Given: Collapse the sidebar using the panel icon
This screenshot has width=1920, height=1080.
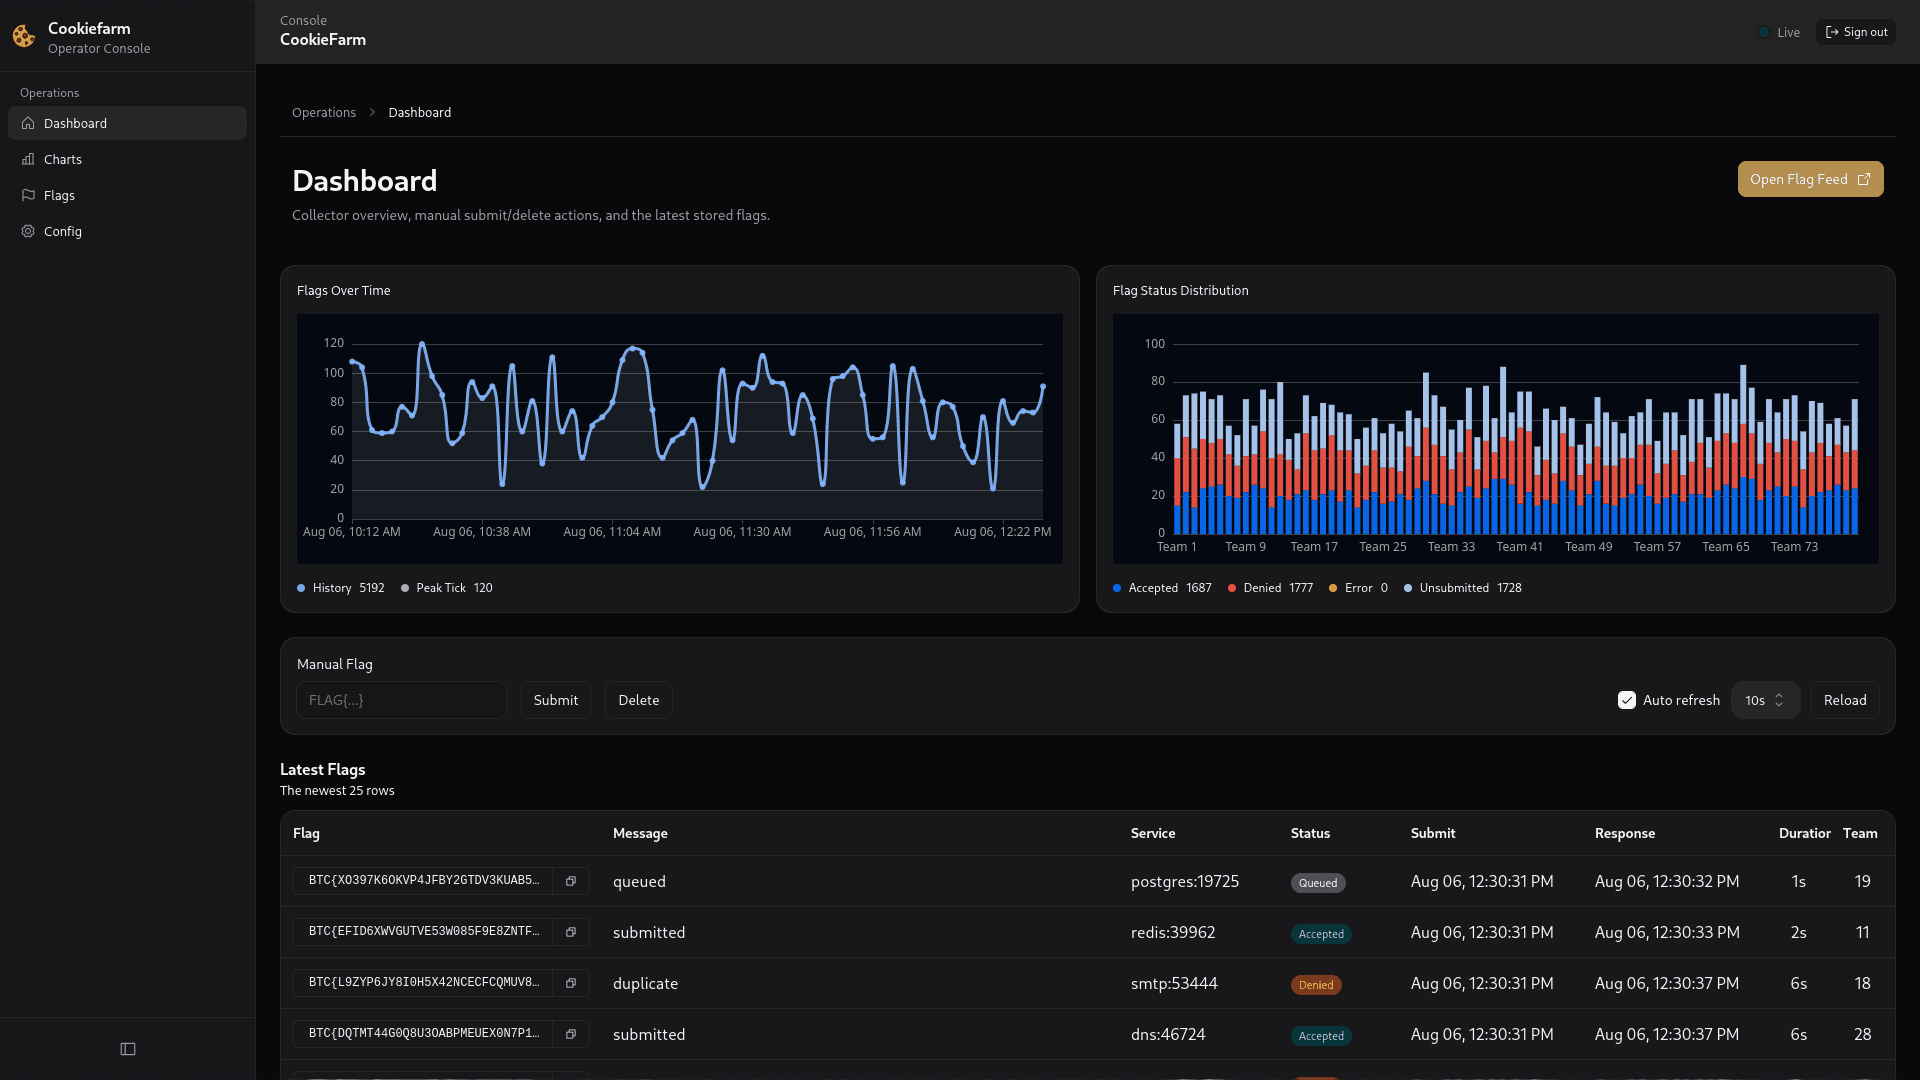Looking at the screenshot, I should pyautogui.click(x=127, y=1048).
